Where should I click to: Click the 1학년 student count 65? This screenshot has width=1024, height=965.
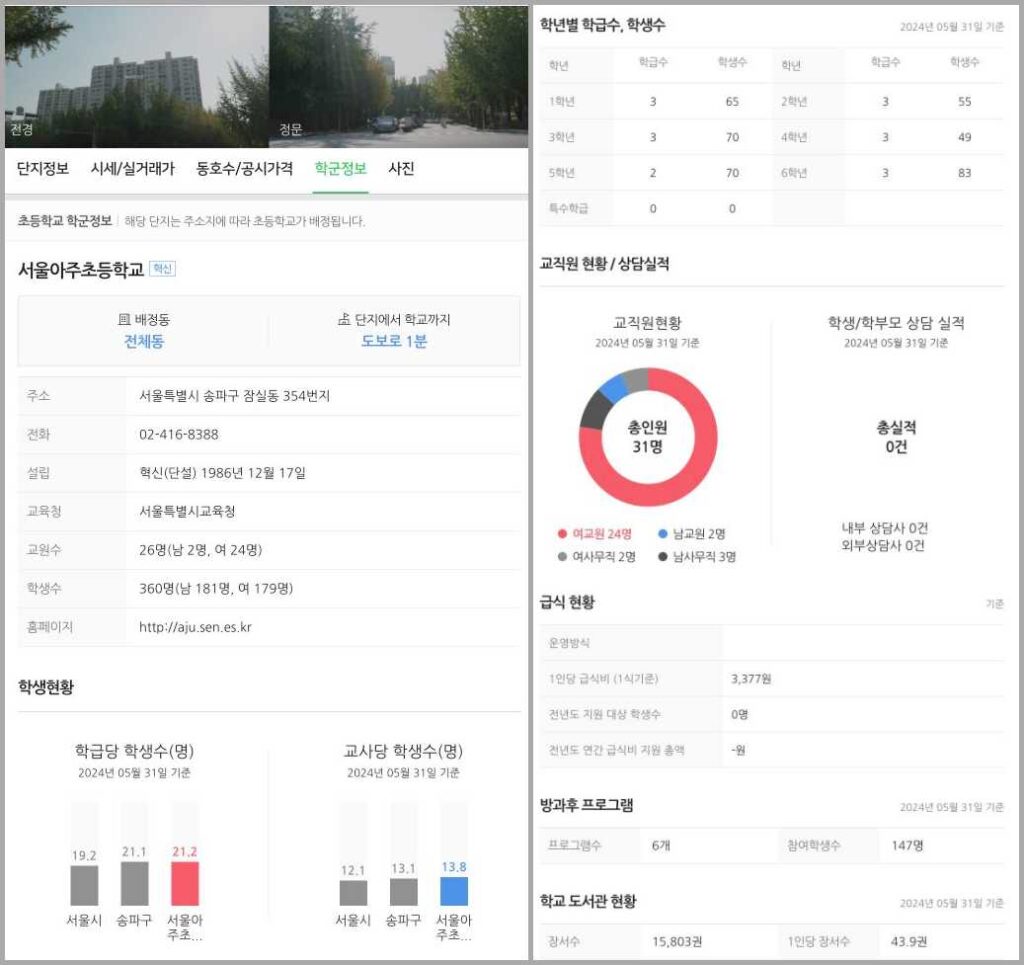click(x=732, y=102)
